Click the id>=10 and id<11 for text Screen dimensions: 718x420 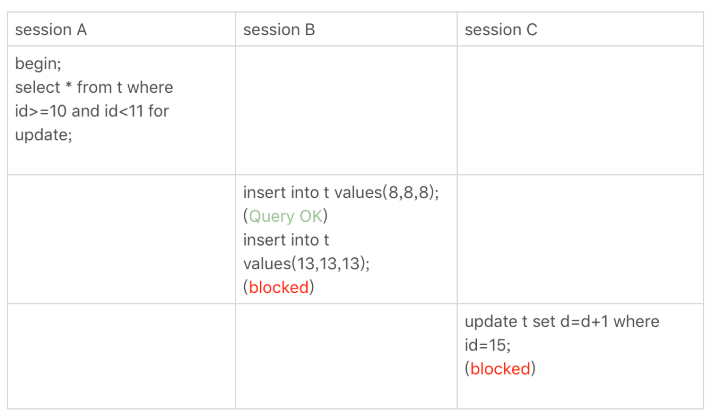[x=92, y=111]
